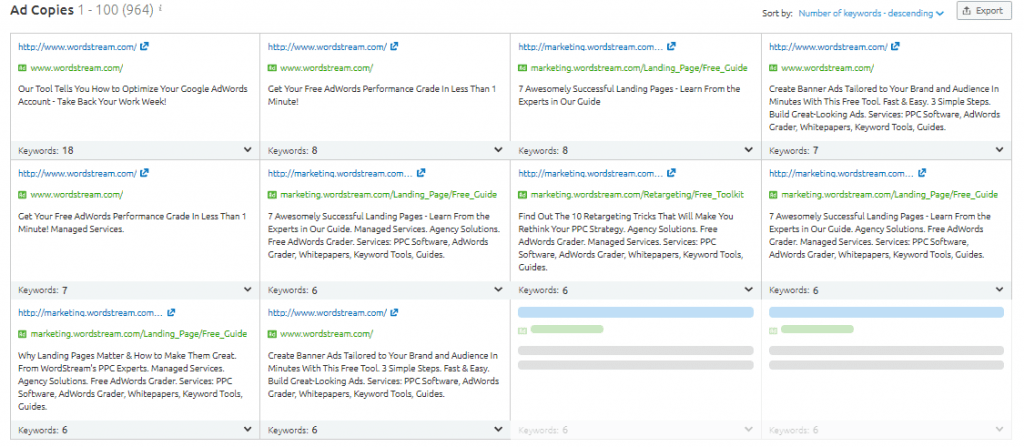Viewport: 1024px width, 447px height.
Task: Expand keywords chevron of 'Why Landing Pages Matter' ad
Action: (x=248, y=429)
